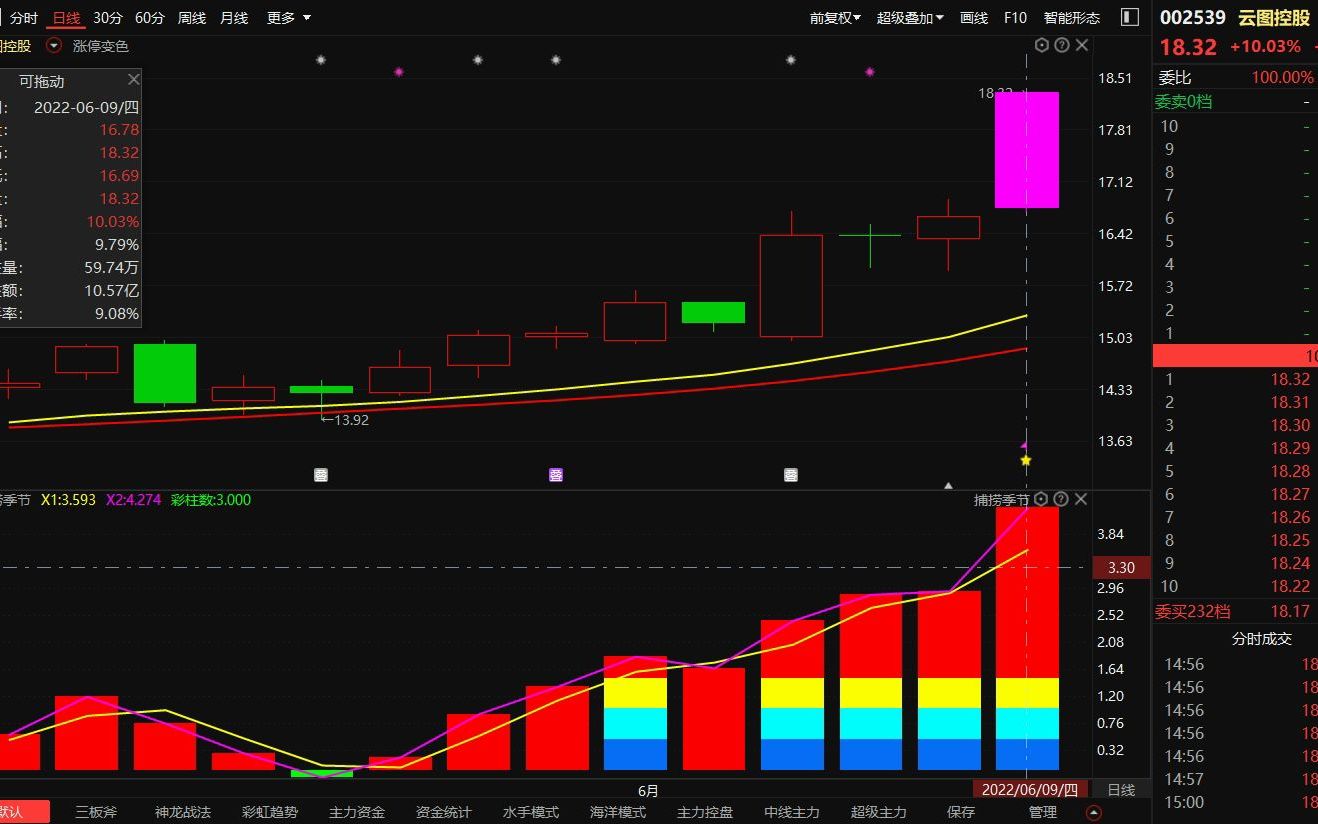
Task: Click the rightmost magenta sparkle marker at top
Action: click(x=870, y=72)
